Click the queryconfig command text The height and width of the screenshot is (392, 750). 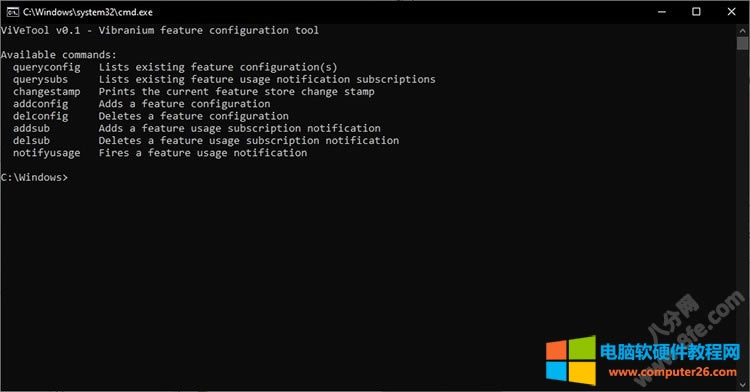[x=46, y=67]
